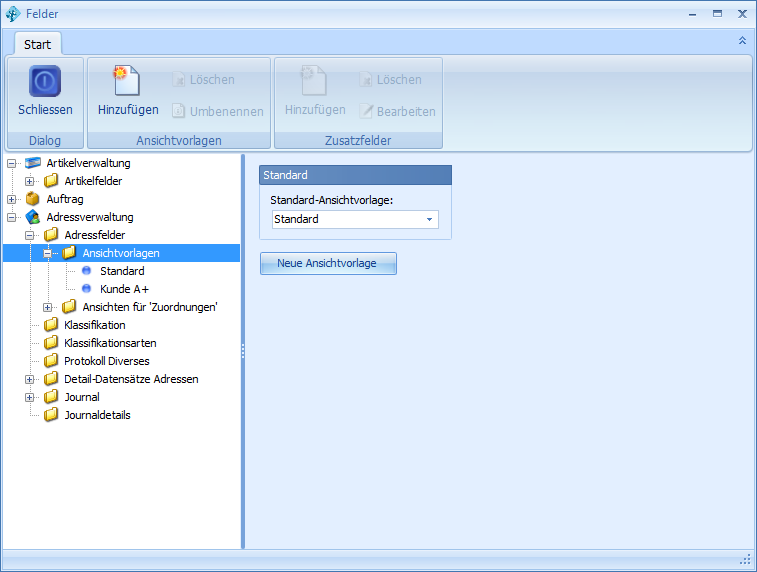Expand Detail-Datensätze Adressen node
The image size is (757, 572).
pos(30,379)
